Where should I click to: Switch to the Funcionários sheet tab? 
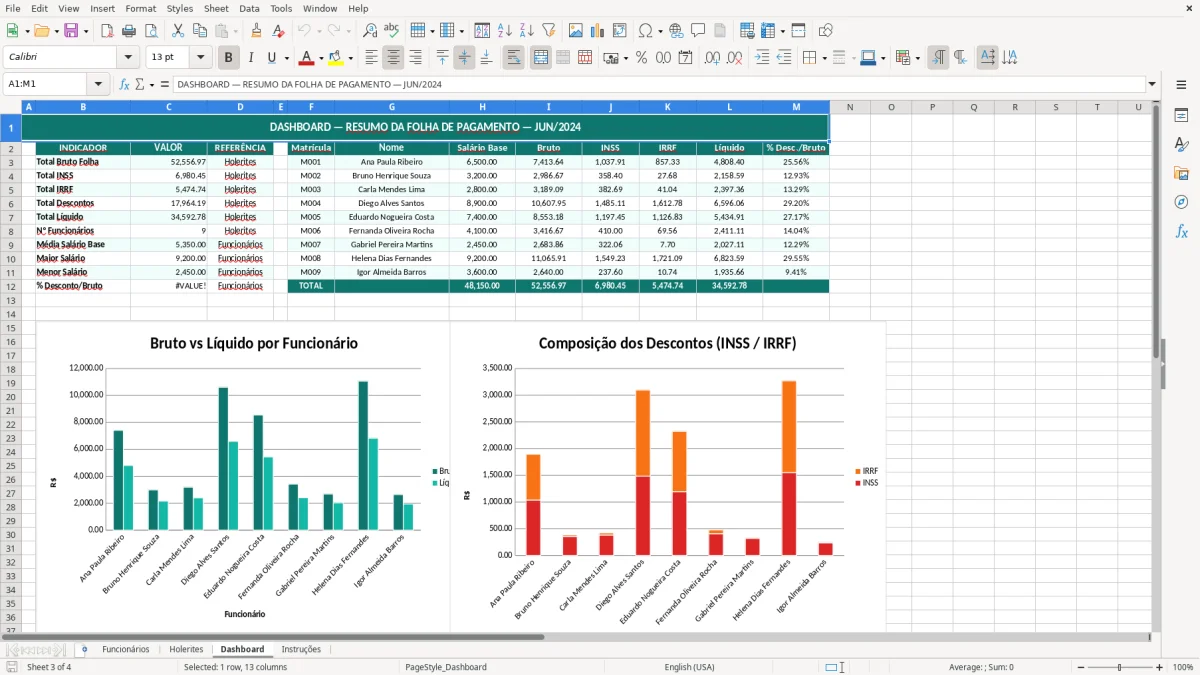[x=126, y=649]
